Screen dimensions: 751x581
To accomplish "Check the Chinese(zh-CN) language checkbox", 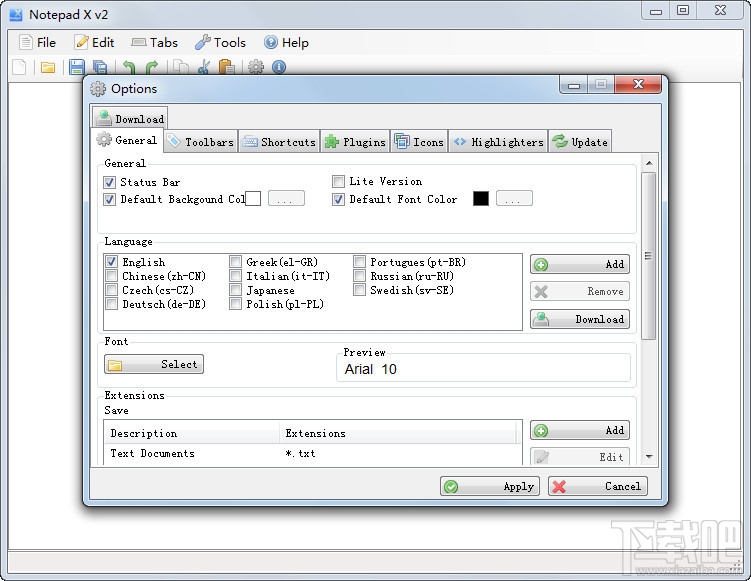I will click(111, 275).
